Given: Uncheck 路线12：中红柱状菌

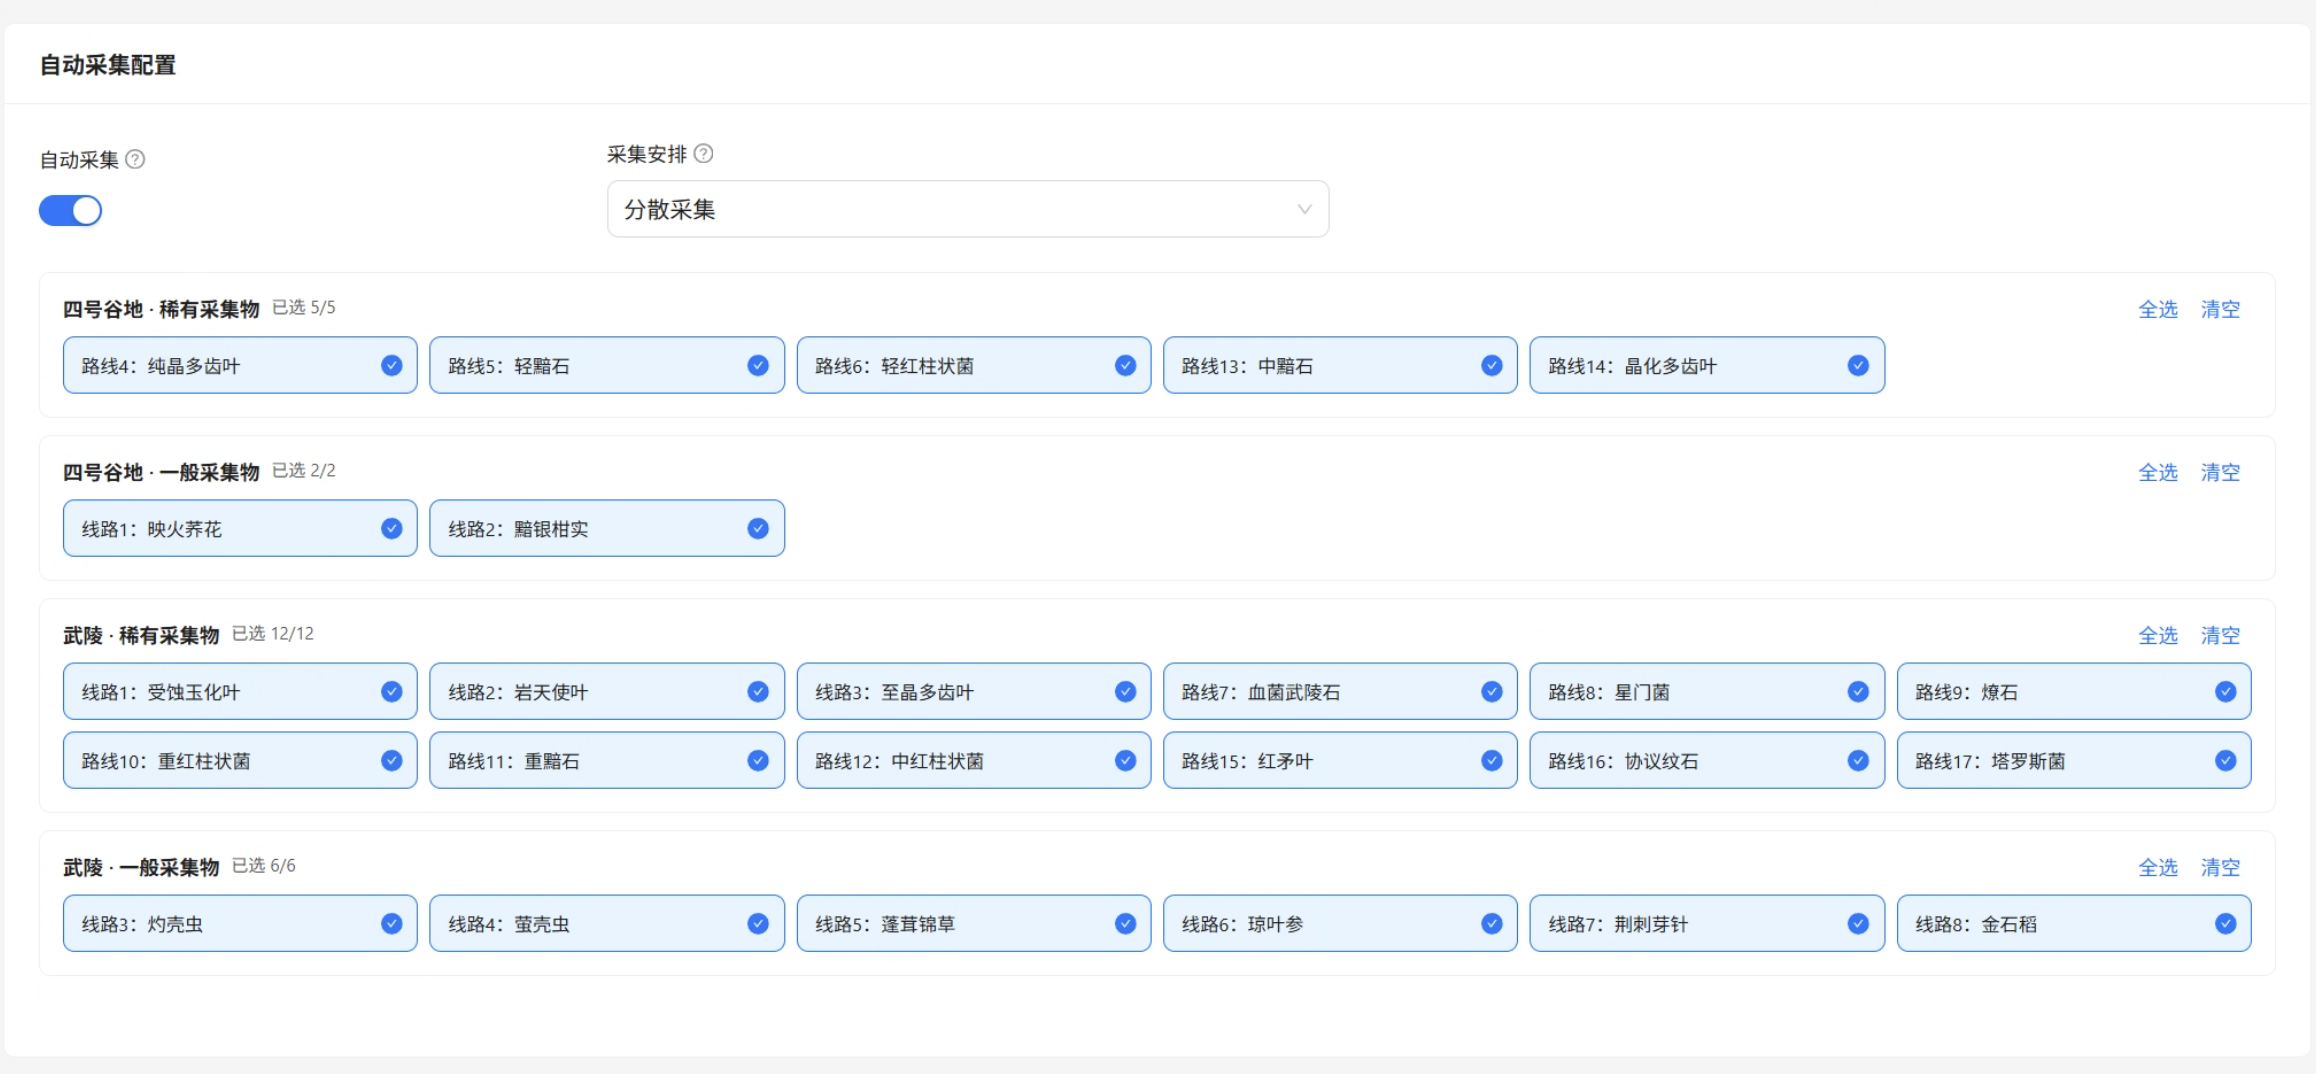Looking at the screenshot, I should pyautogui.click(x=974, y=760).
